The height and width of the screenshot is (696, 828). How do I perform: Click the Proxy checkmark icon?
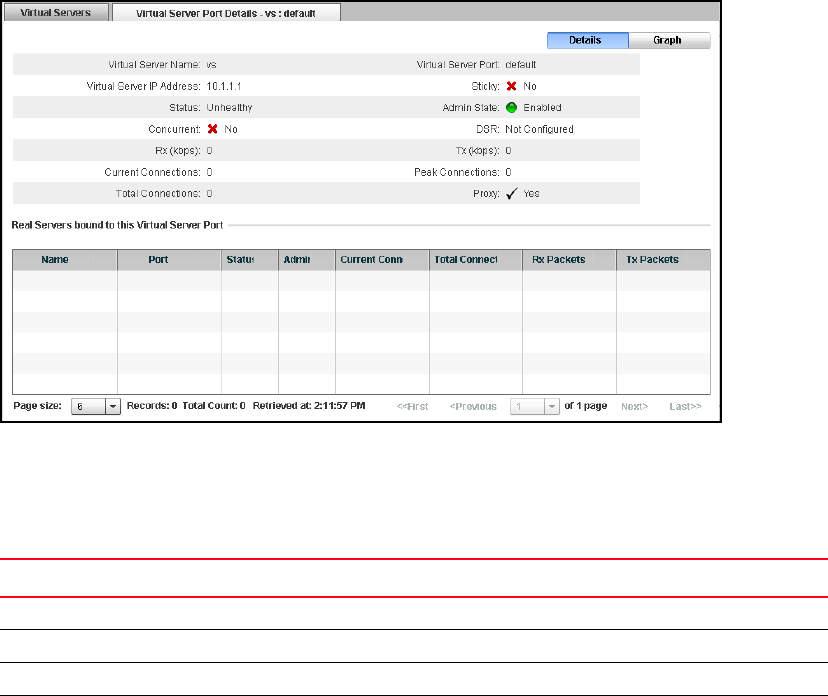pyautogui.click(x=510, y=194)
